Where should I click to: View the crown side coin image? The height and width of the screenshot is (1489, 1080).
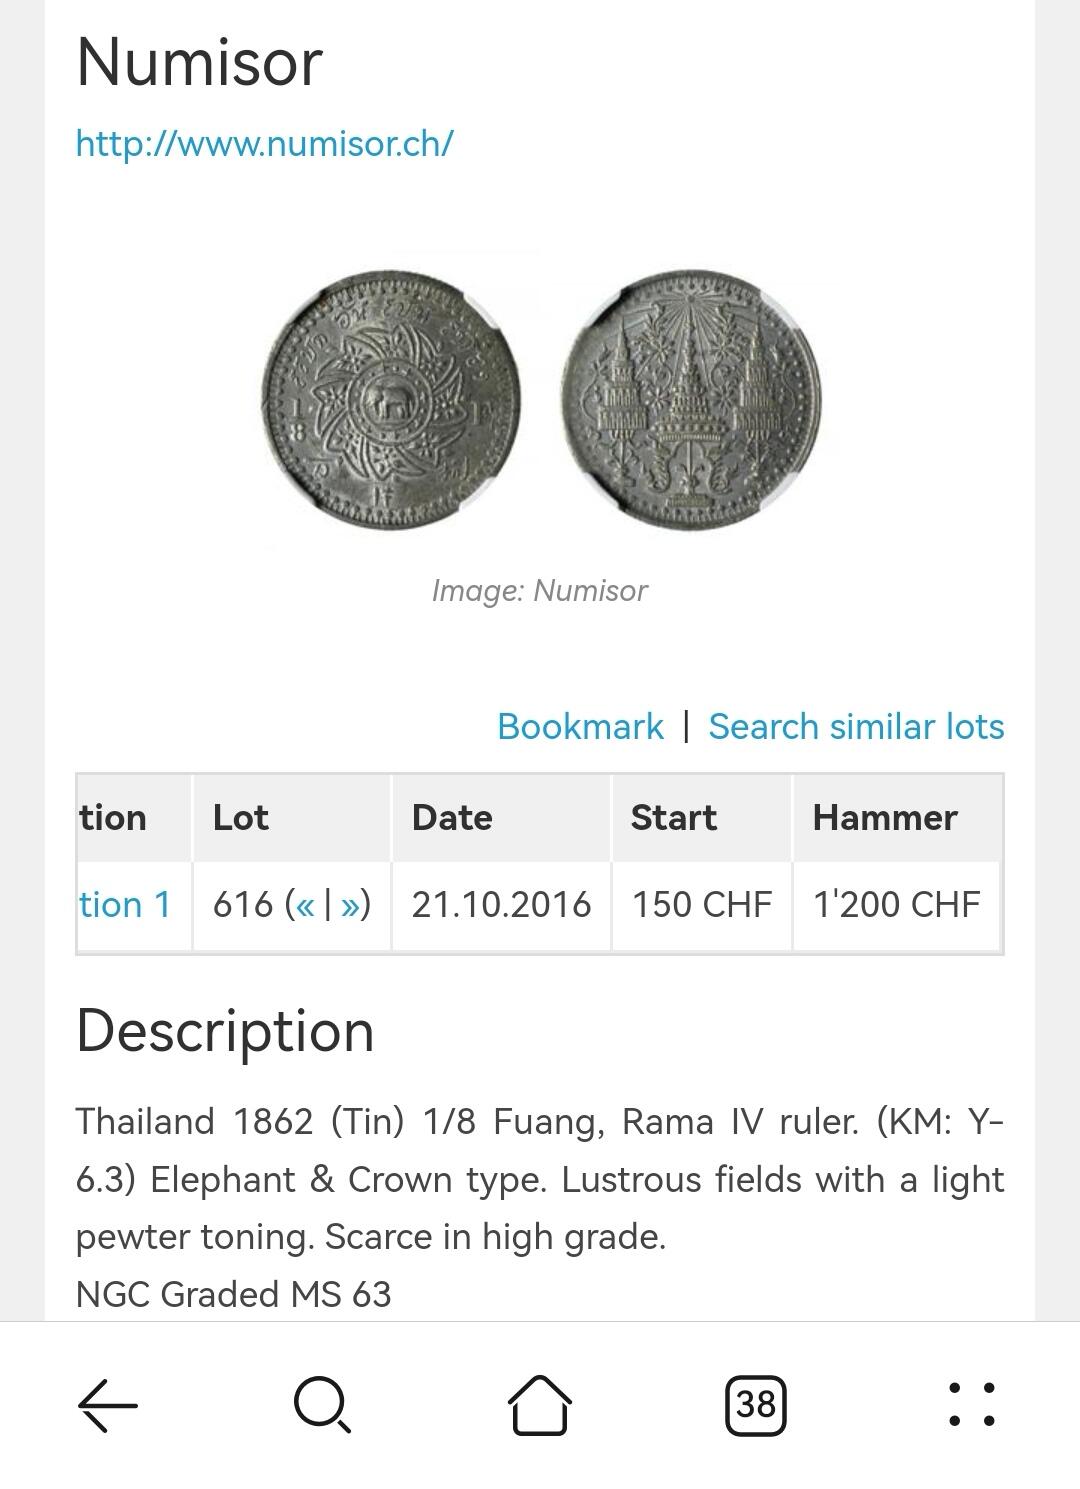coord(691,400)
